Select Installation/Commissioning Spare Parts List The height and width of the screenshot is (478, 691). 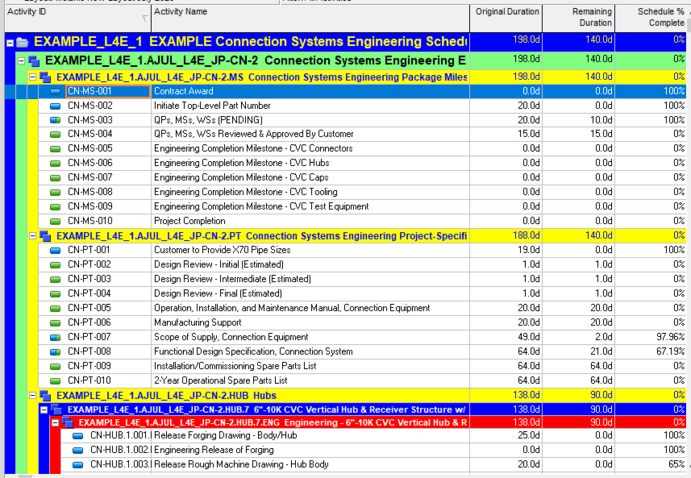[x=235, y=366]
